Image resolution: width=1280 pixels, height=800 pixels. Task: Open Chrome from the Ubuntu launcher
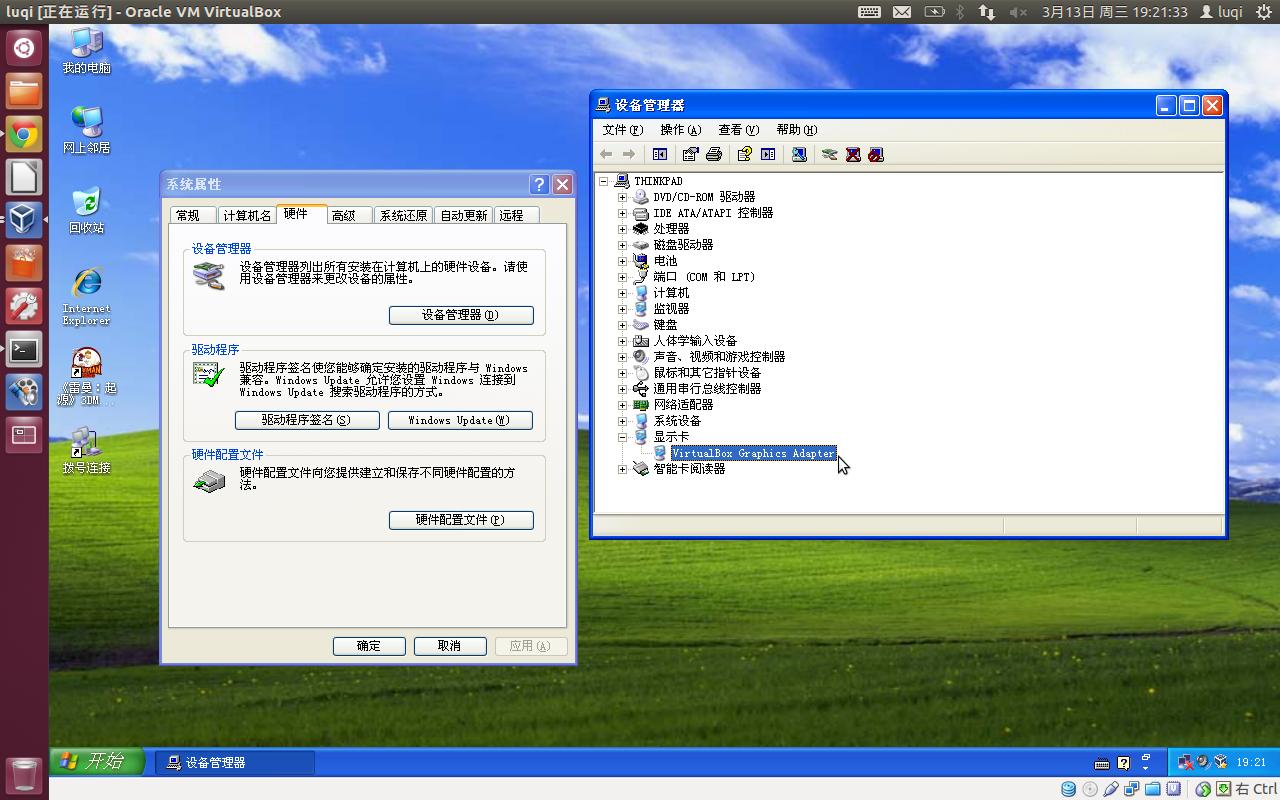24,134
